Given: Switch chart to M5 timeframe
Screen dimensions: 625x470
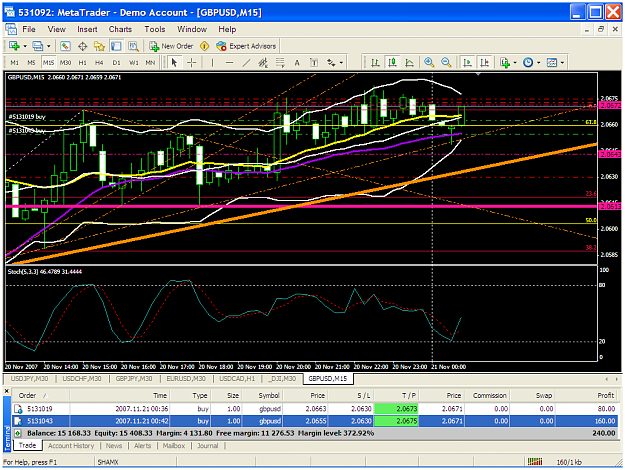Looking at the screenshot, I should (31, 63).
